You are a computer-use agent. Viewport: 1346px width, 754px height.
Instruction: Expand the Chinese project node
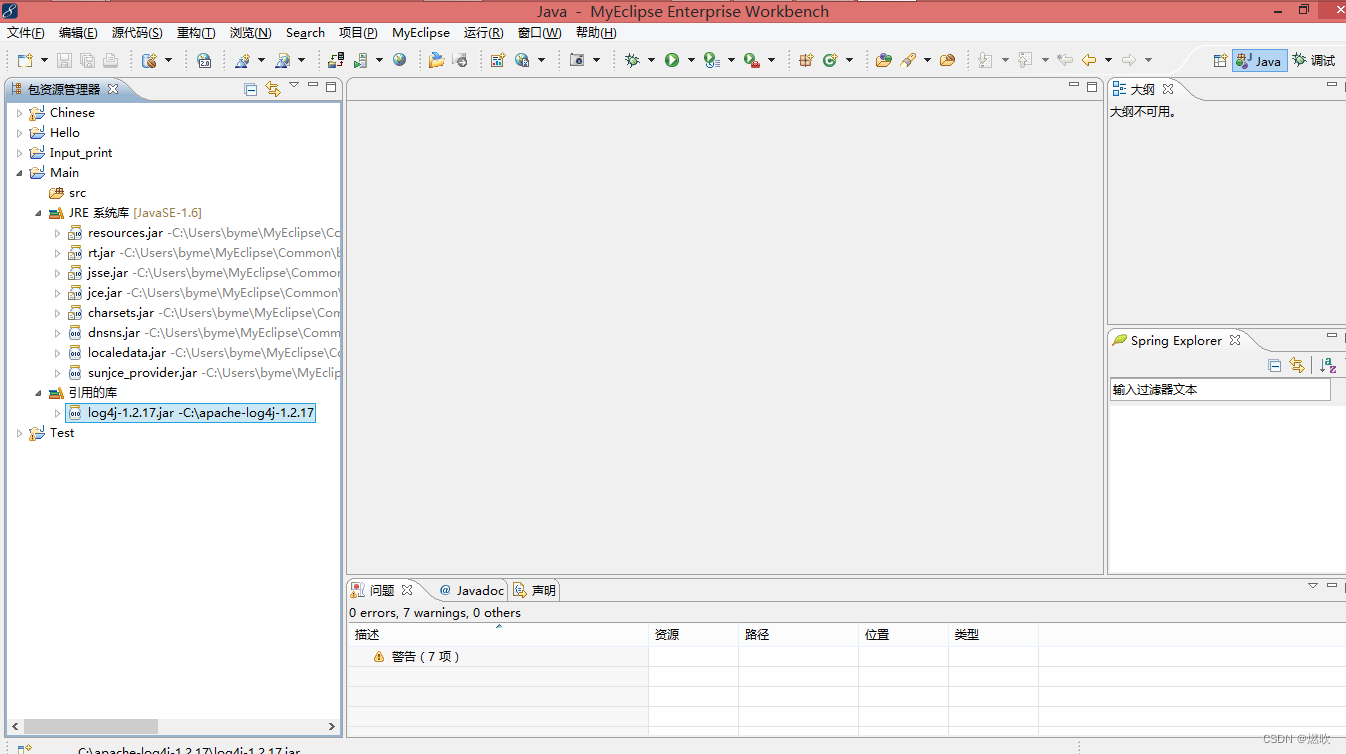click(x=19, y=113)
